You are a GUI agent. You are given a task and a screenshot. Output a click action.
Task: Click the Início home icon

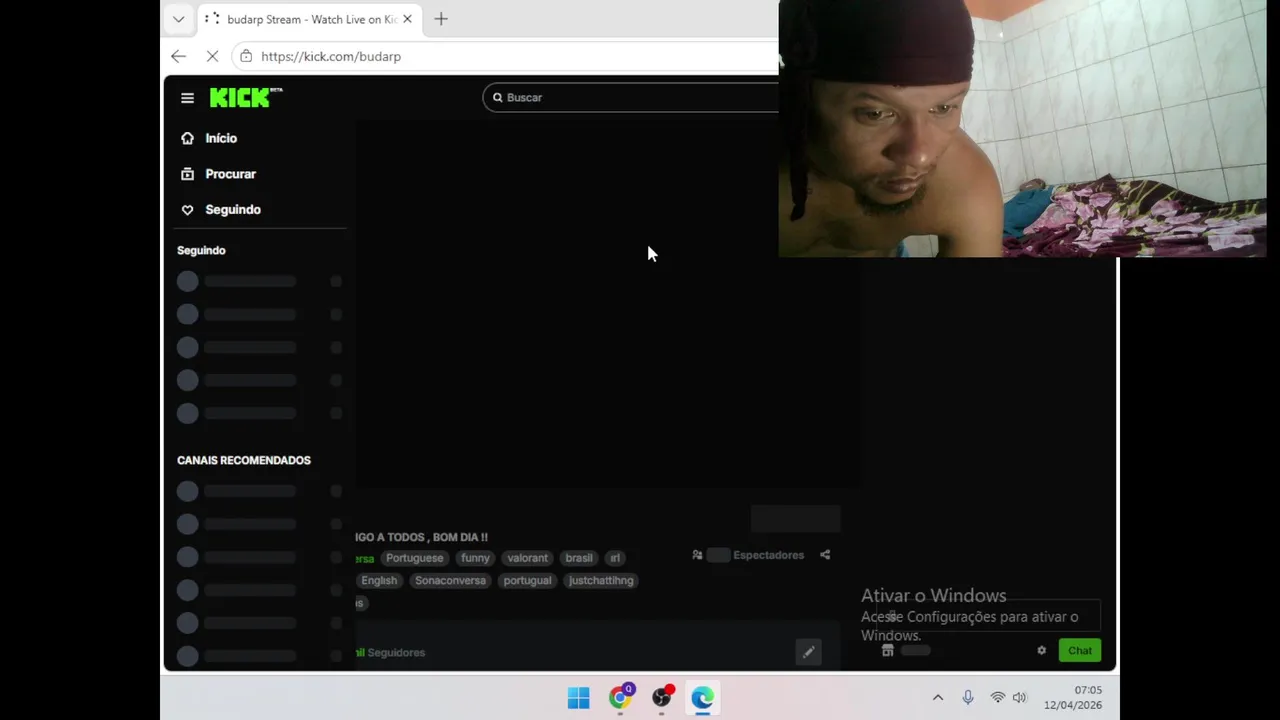(x=187, y=138)
